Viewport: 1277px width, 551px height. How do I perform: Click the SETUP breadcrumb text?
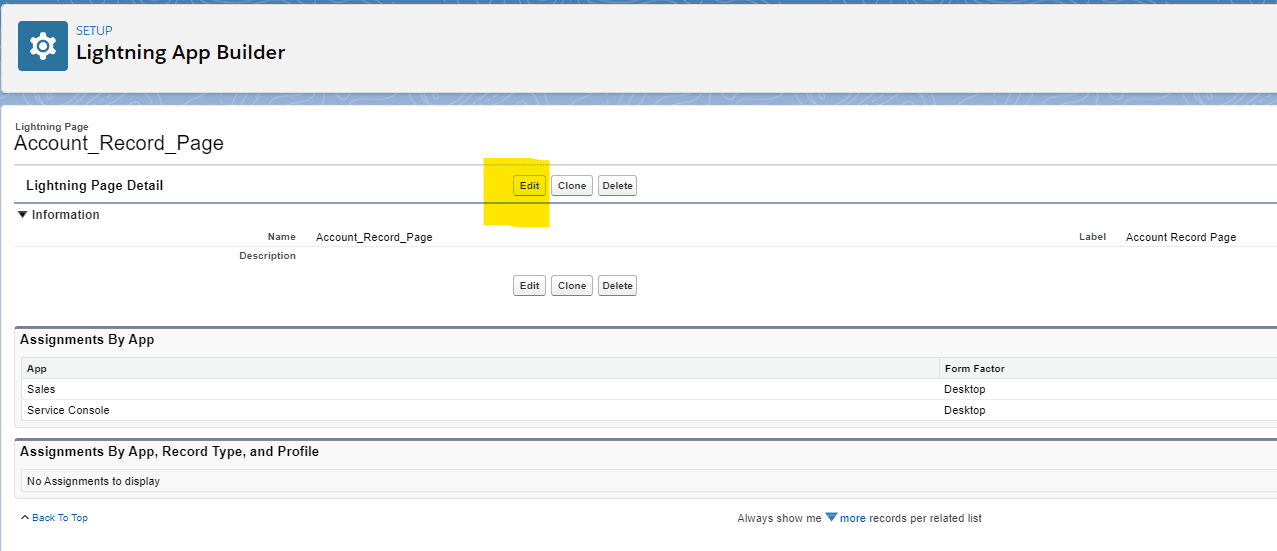(x=94, y=31)
